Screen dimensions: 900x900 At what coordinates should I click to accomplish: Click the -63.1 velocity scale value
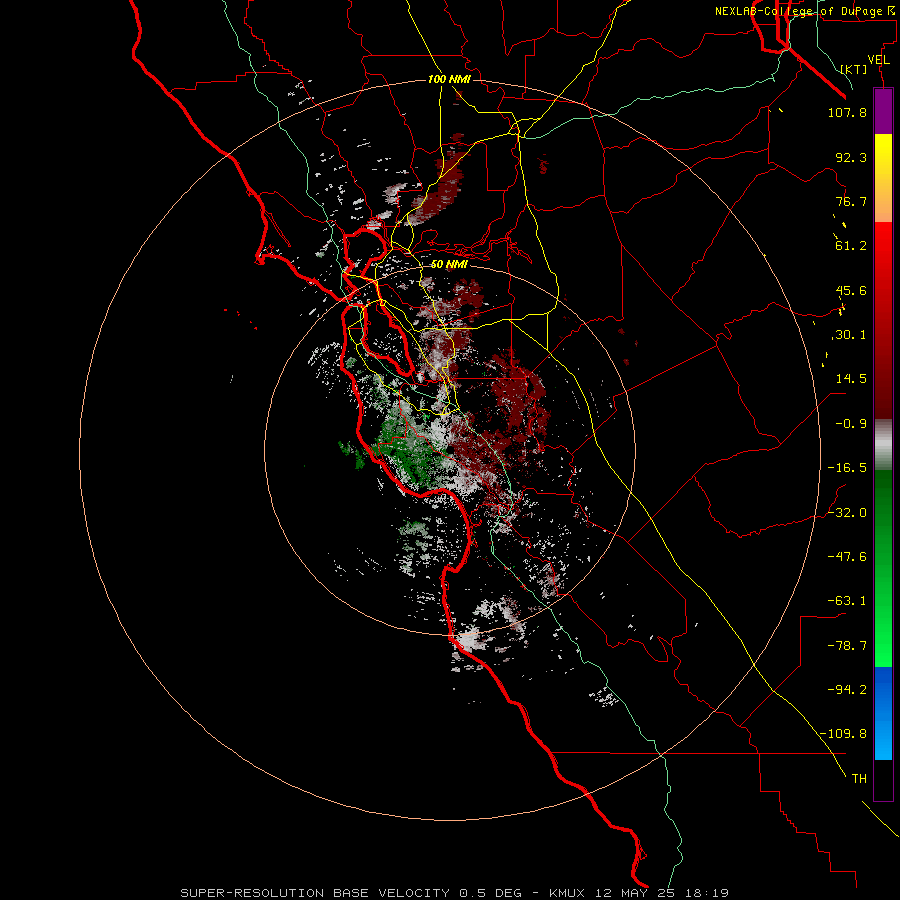point(847,601)
